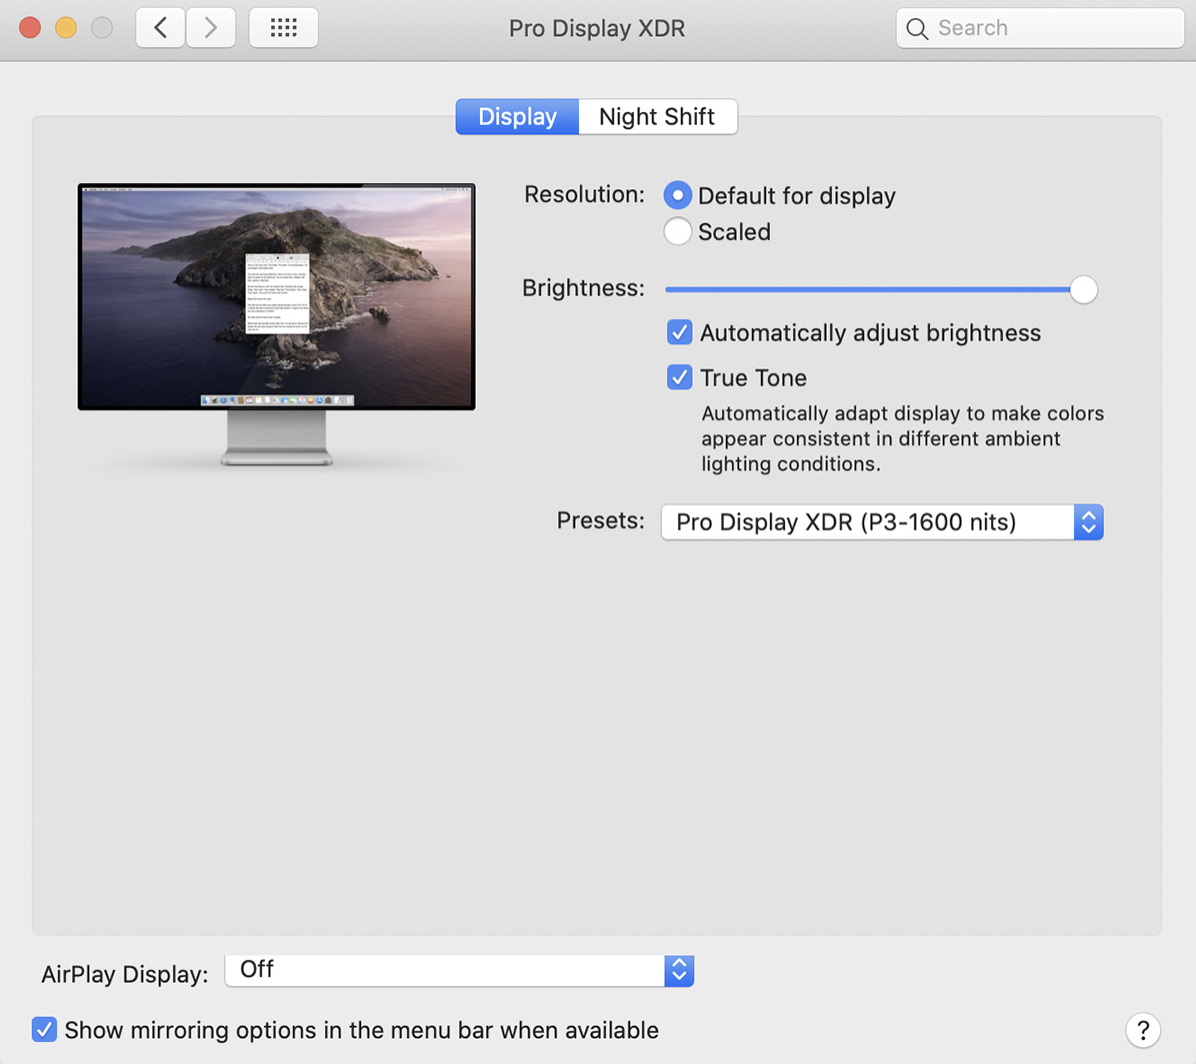Image resolution: width=1196 pixels, height=1064 pixels.
Task: Uncheck show mirroring options in menu bar
Action: pos(44,1029)
